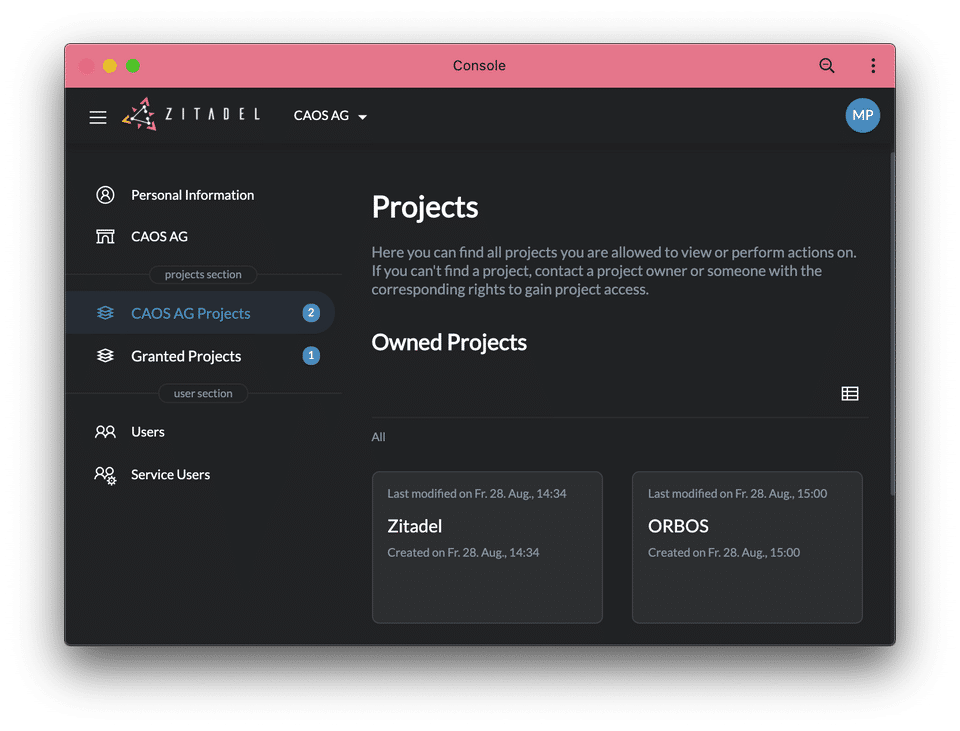Open the ORBOS project card

747,547
